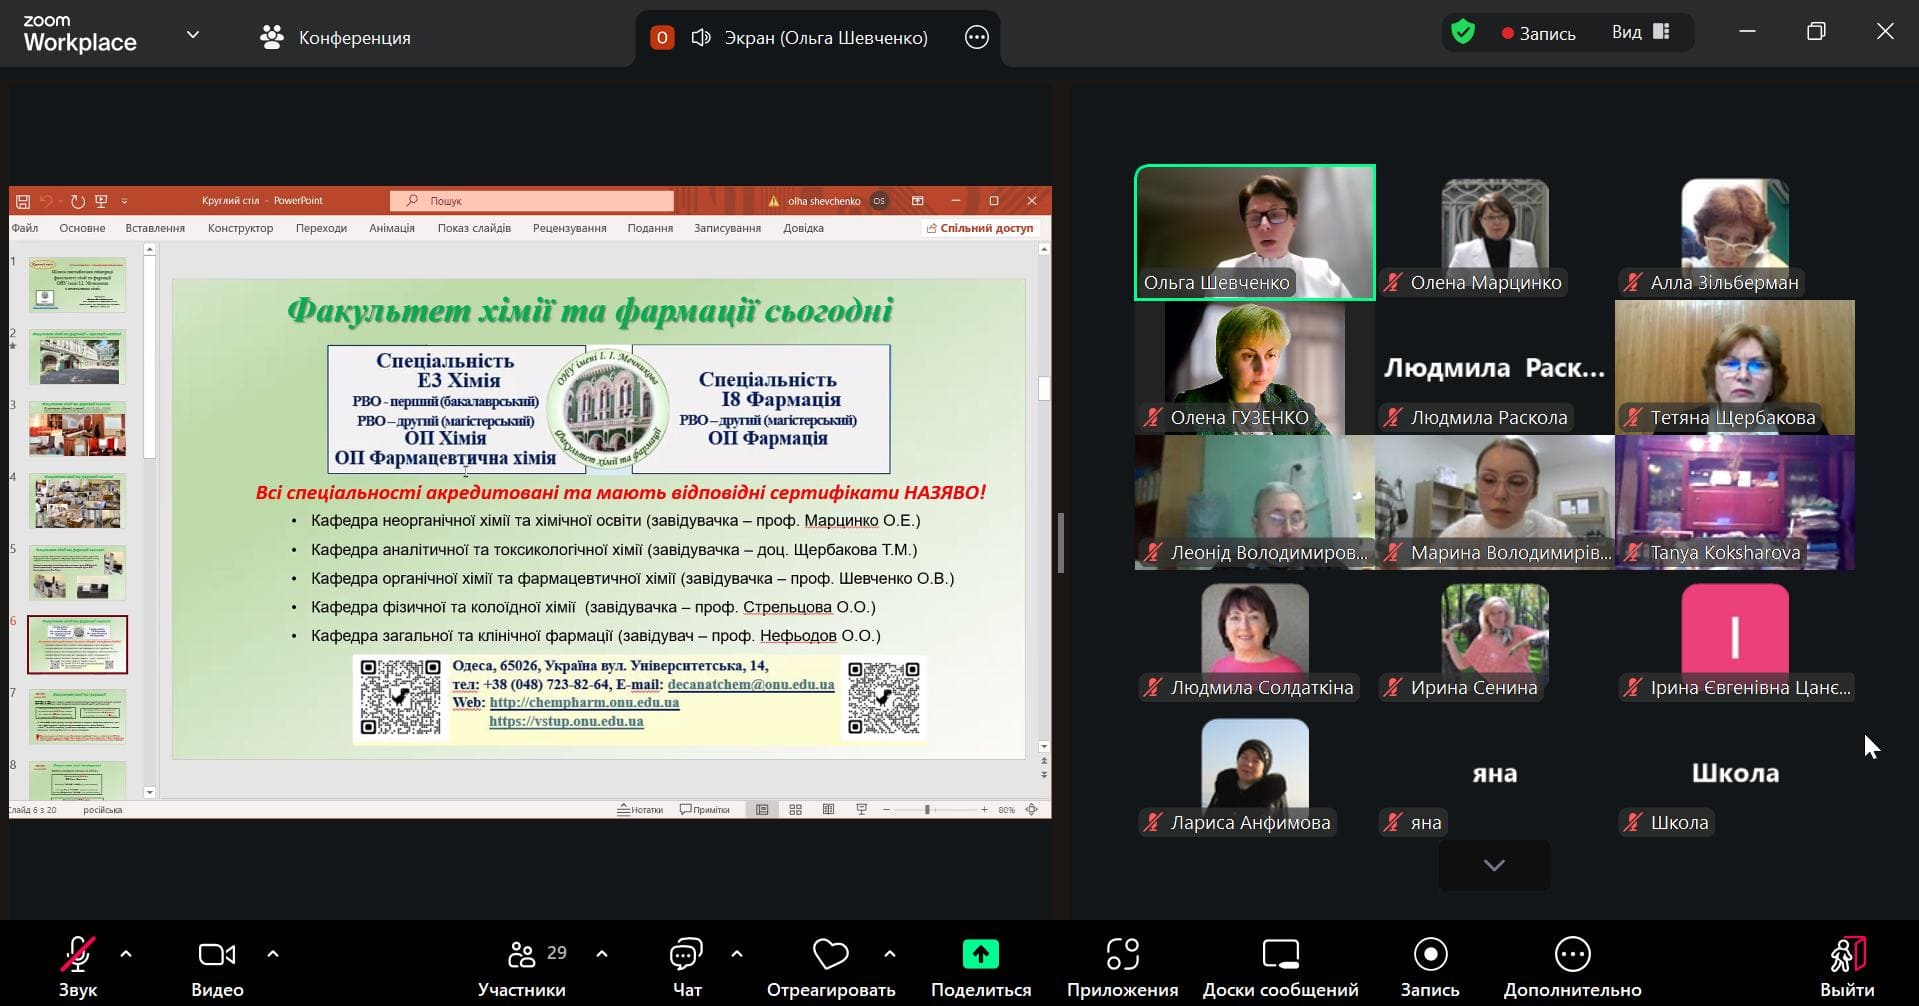Screen dimensions: 1919x1006
Task: Show more participants with the down chevron
Action: pos(1494,865)
